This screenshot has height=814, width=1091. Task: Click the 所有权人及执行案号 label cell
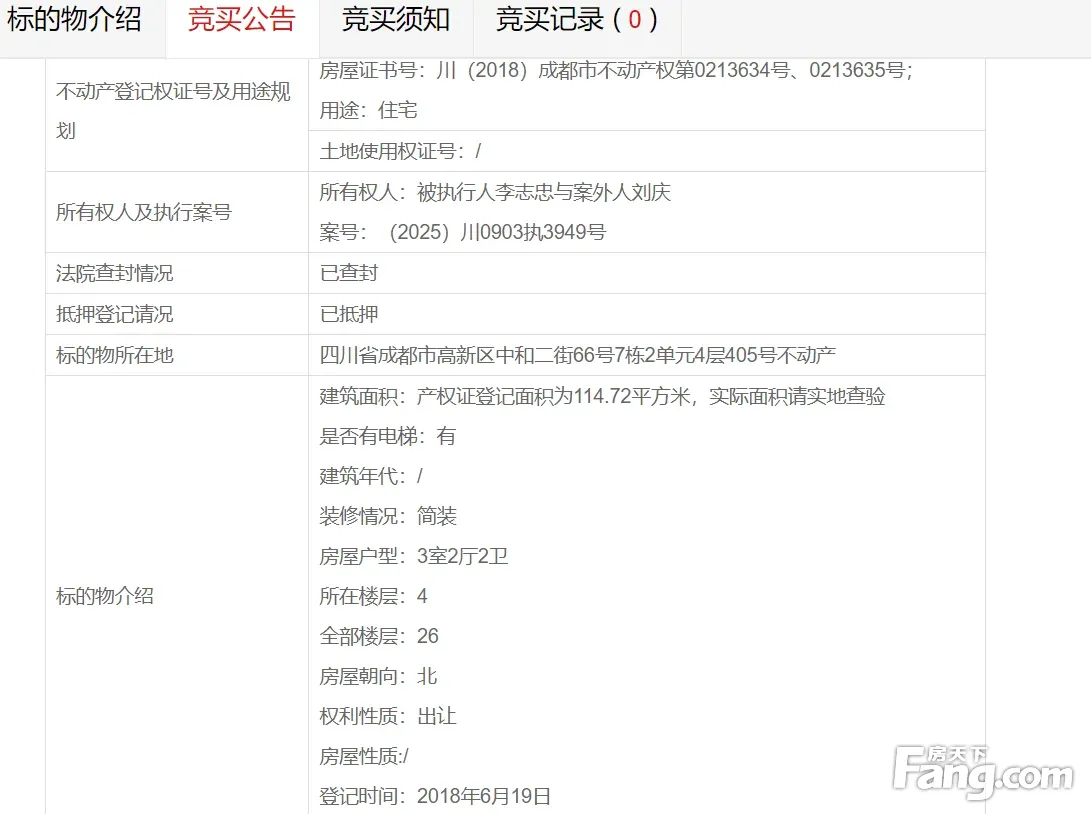[144, 212]
